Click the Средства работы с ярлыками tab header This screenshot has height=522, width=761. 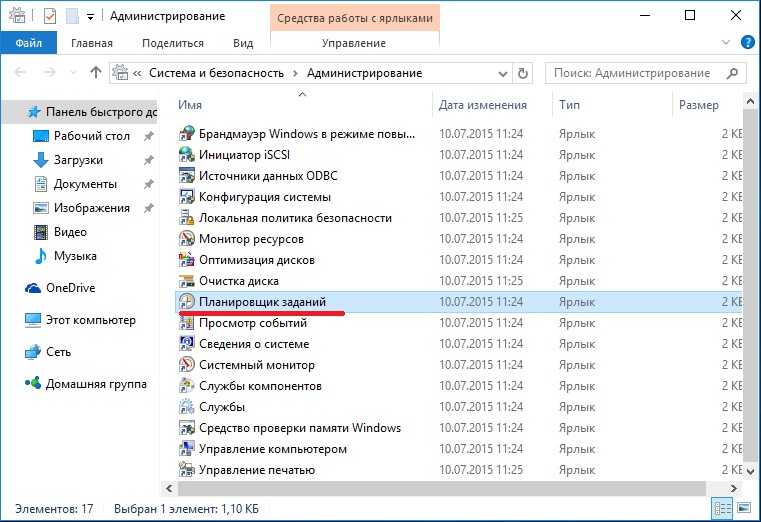pos(355,18)
